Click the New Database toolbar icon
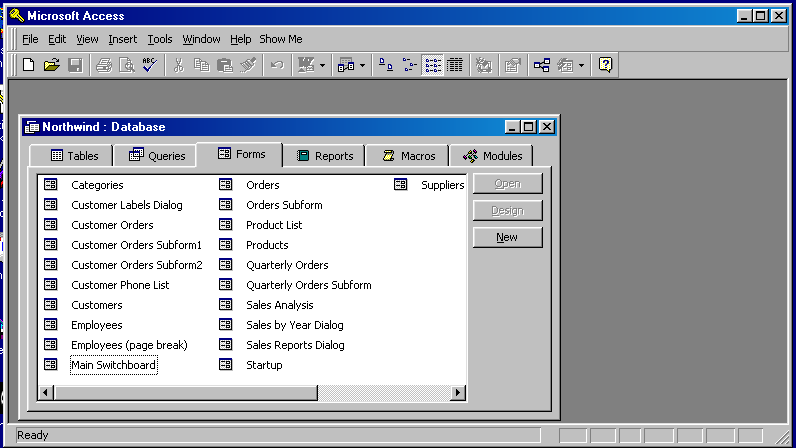 tap(28, 65)
